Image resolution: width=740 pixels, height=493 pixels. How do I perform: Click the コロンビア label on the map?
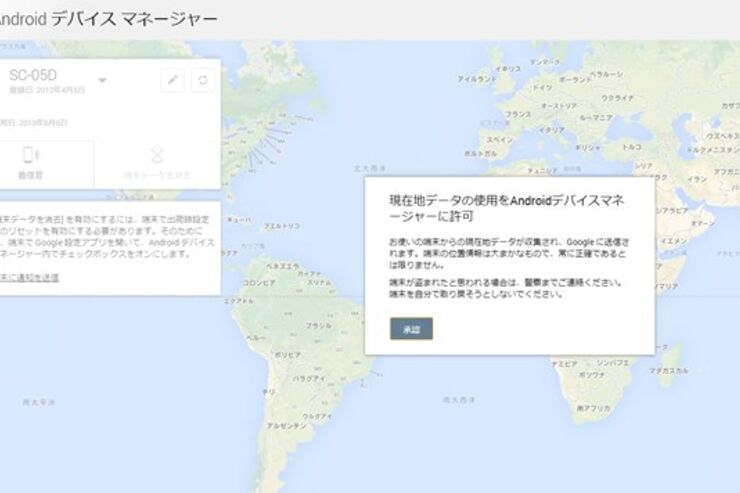pos(259,283)
